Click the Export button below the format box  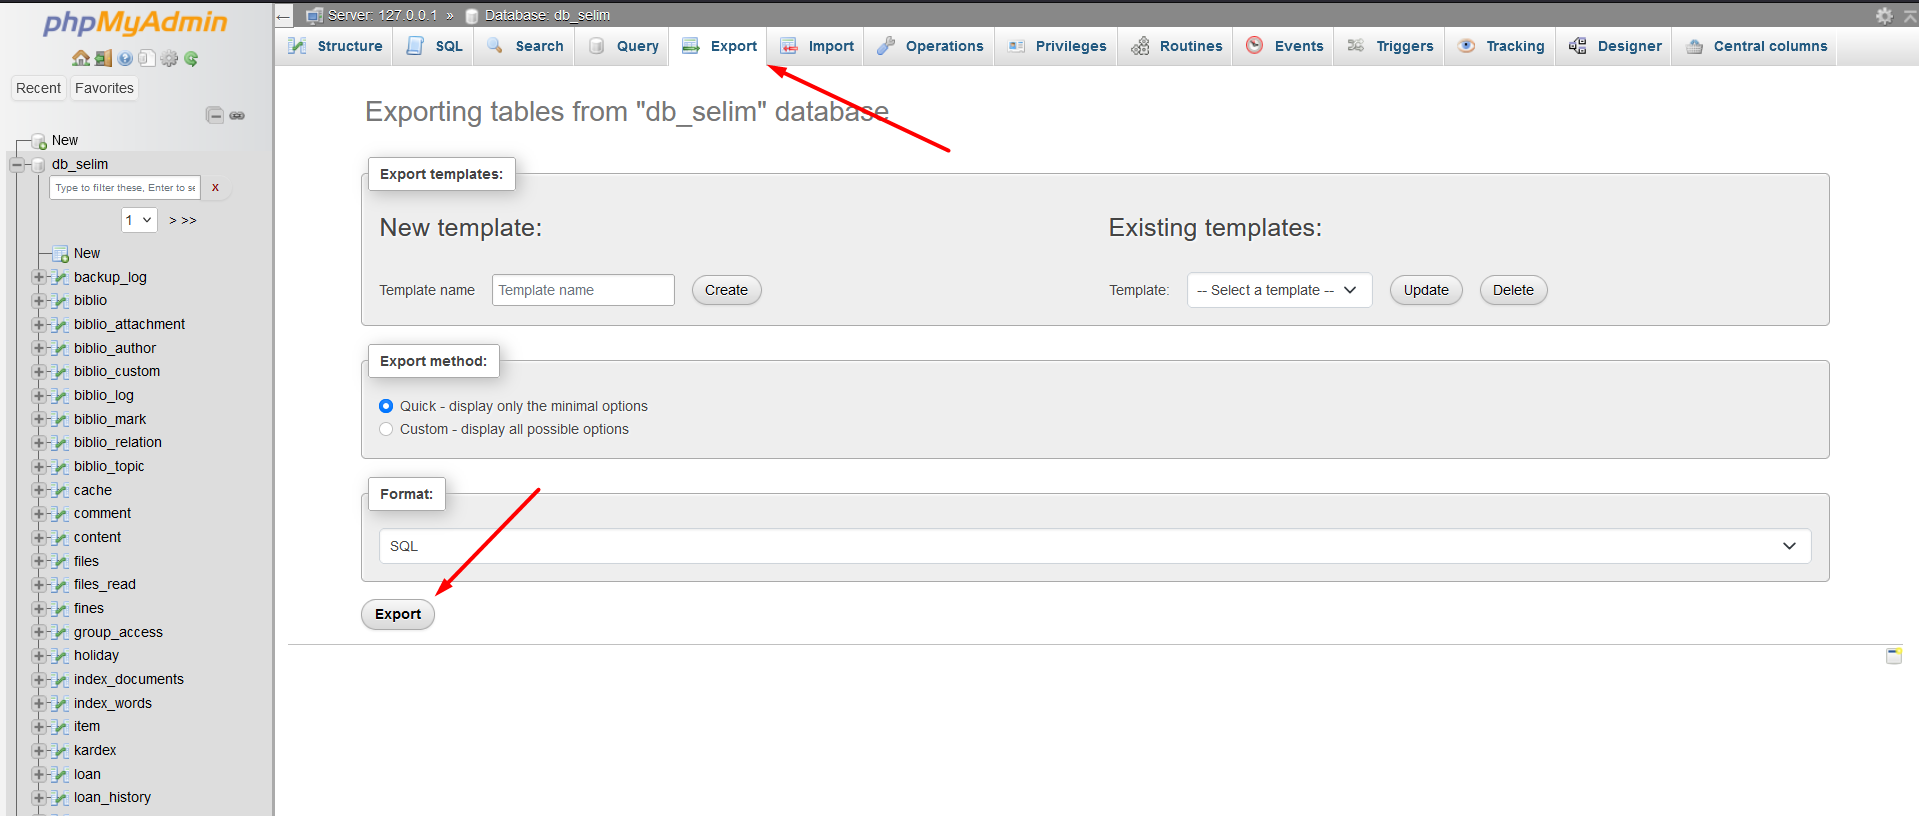[398, 614]
